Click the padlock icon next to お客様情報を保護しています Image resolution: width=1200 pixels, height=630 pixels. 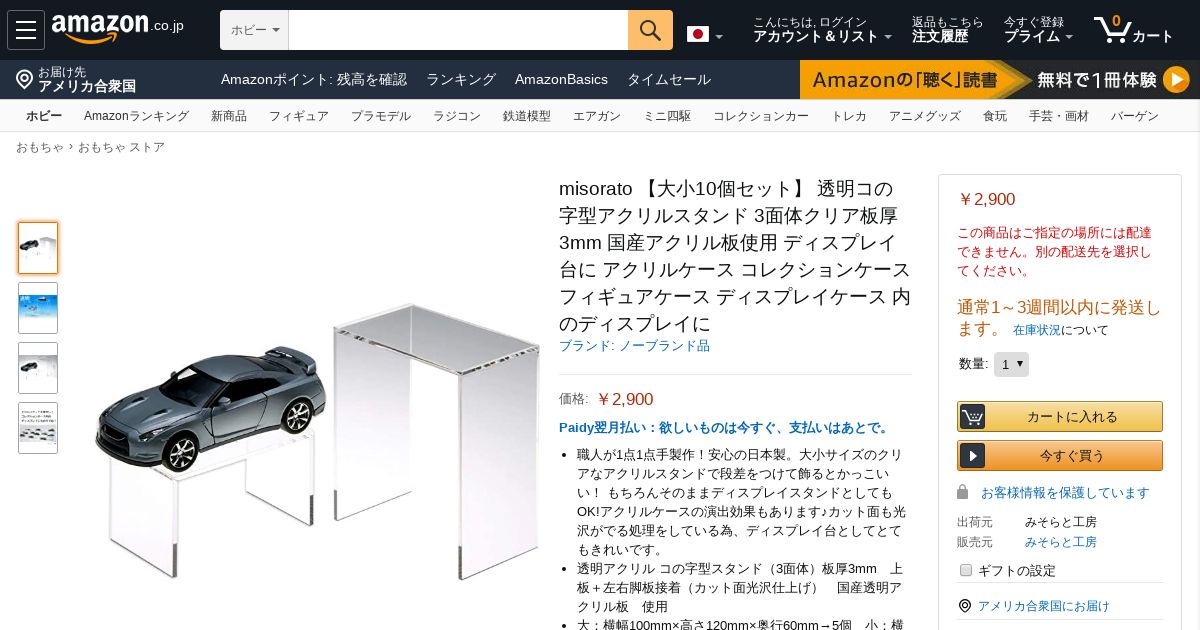point(963,492)
